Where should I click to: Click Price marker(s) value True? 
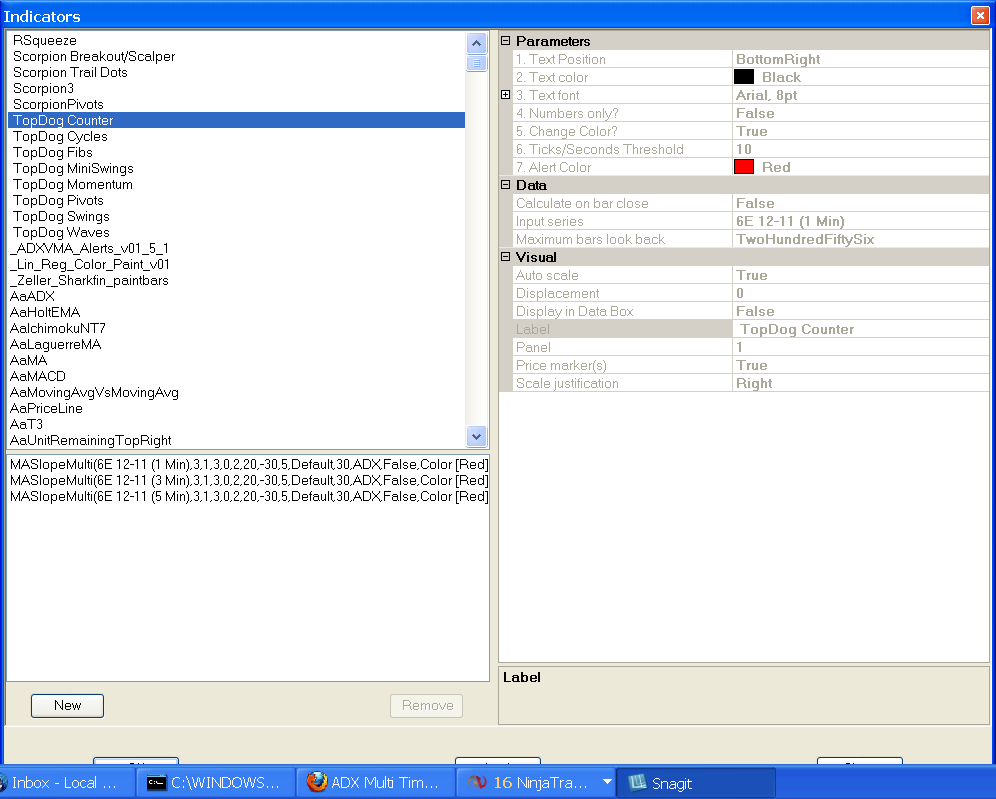tap(861, 365)
